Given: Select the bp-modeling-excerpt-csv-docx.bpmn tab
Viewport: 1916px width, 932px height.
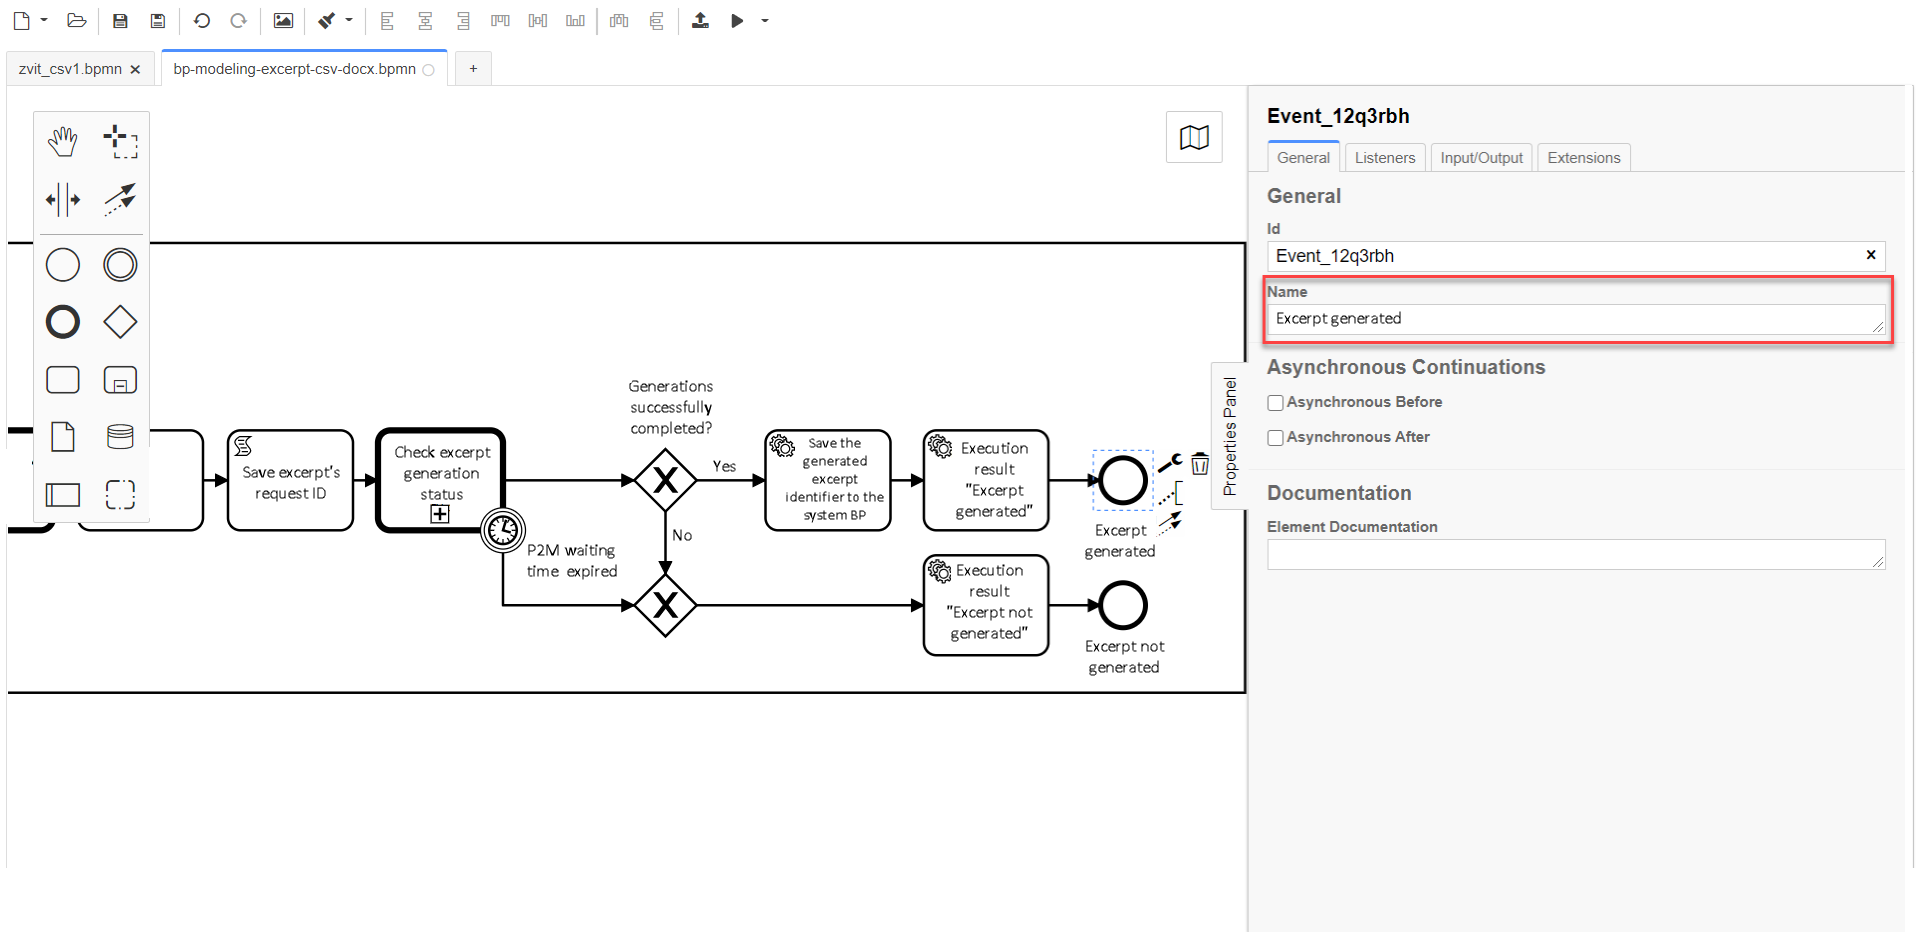Looking at the screenshot, I should [x=294, y=69].
